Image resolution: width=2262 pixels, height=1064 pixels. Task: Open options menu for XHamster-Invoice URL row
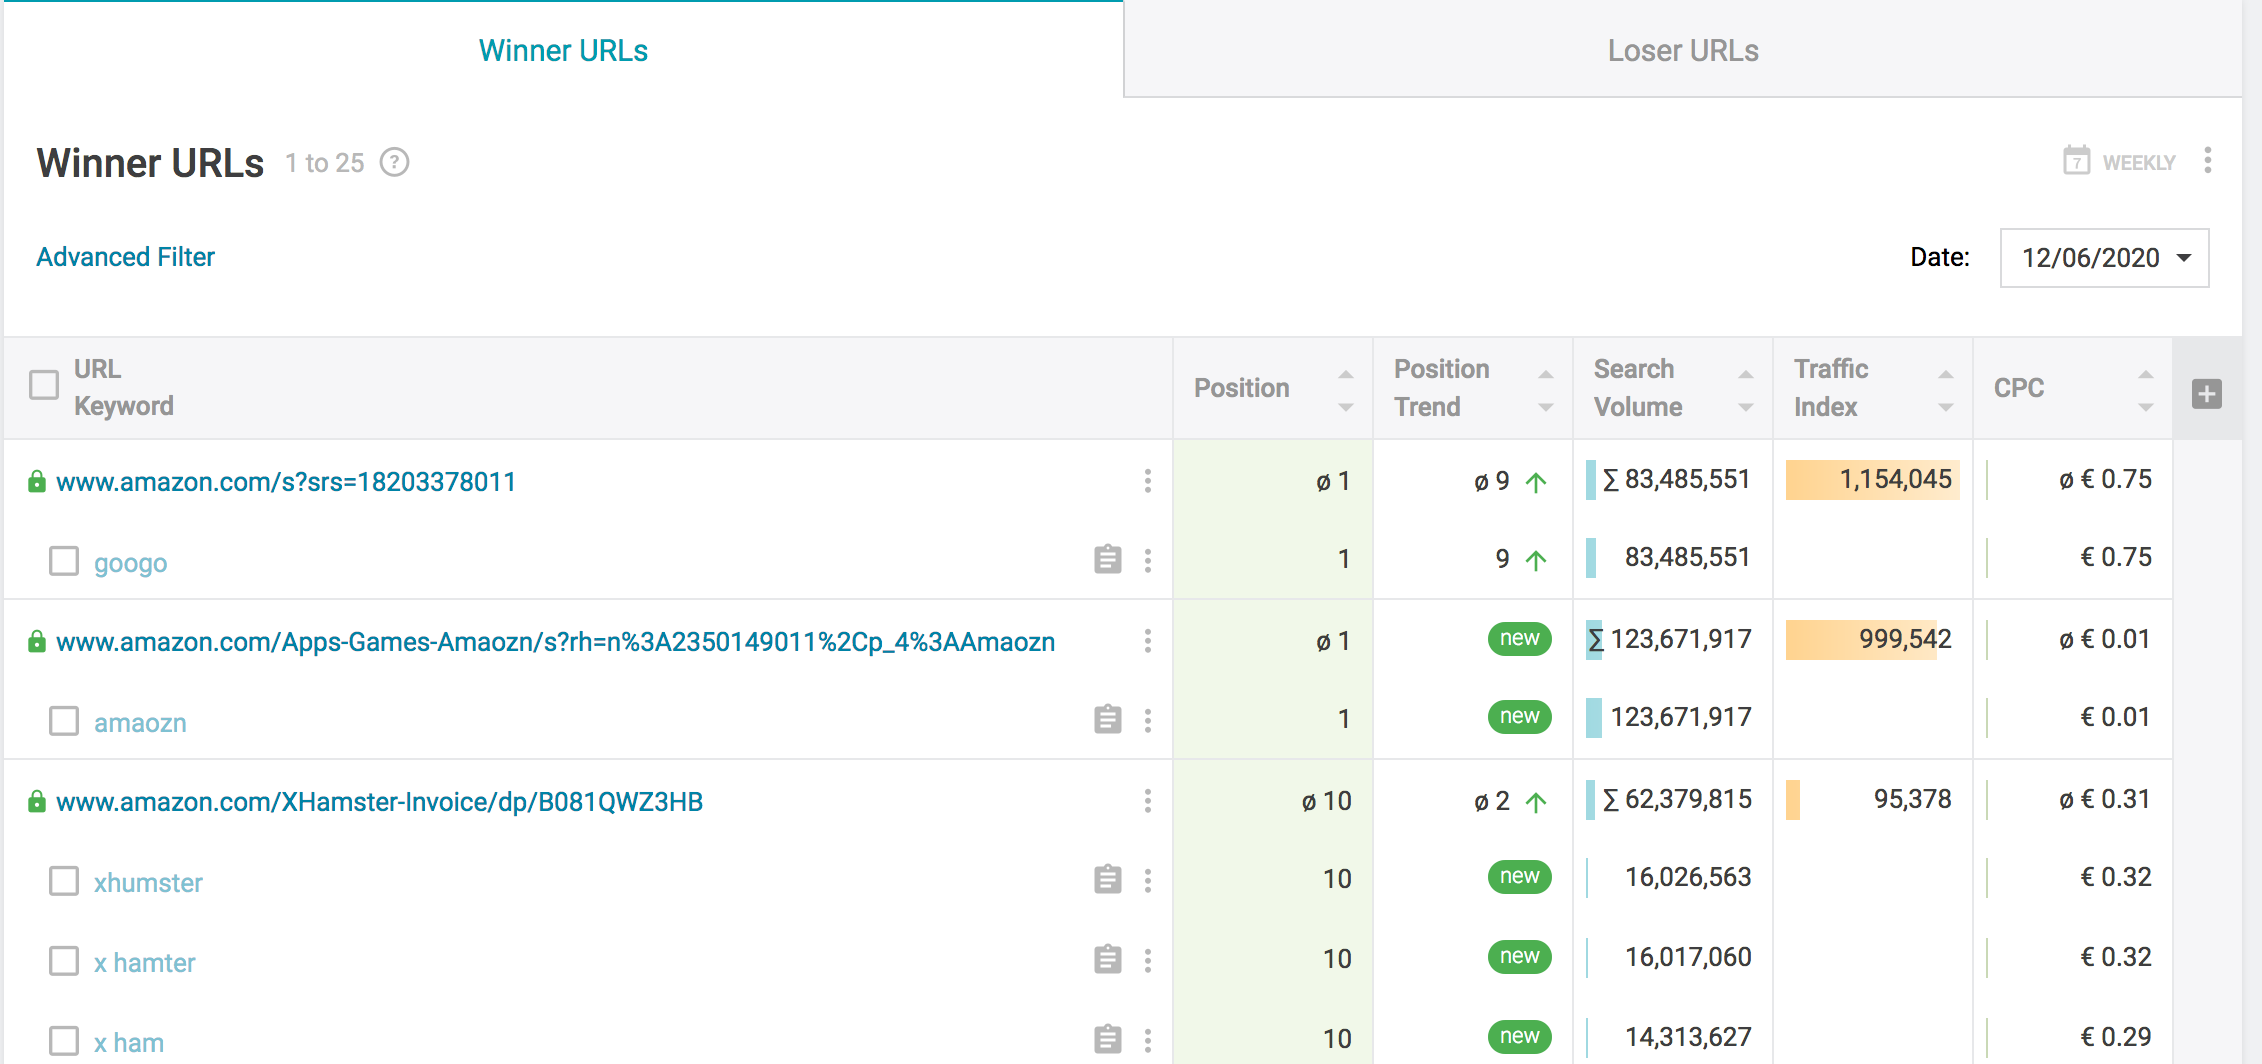[1147, 801]
